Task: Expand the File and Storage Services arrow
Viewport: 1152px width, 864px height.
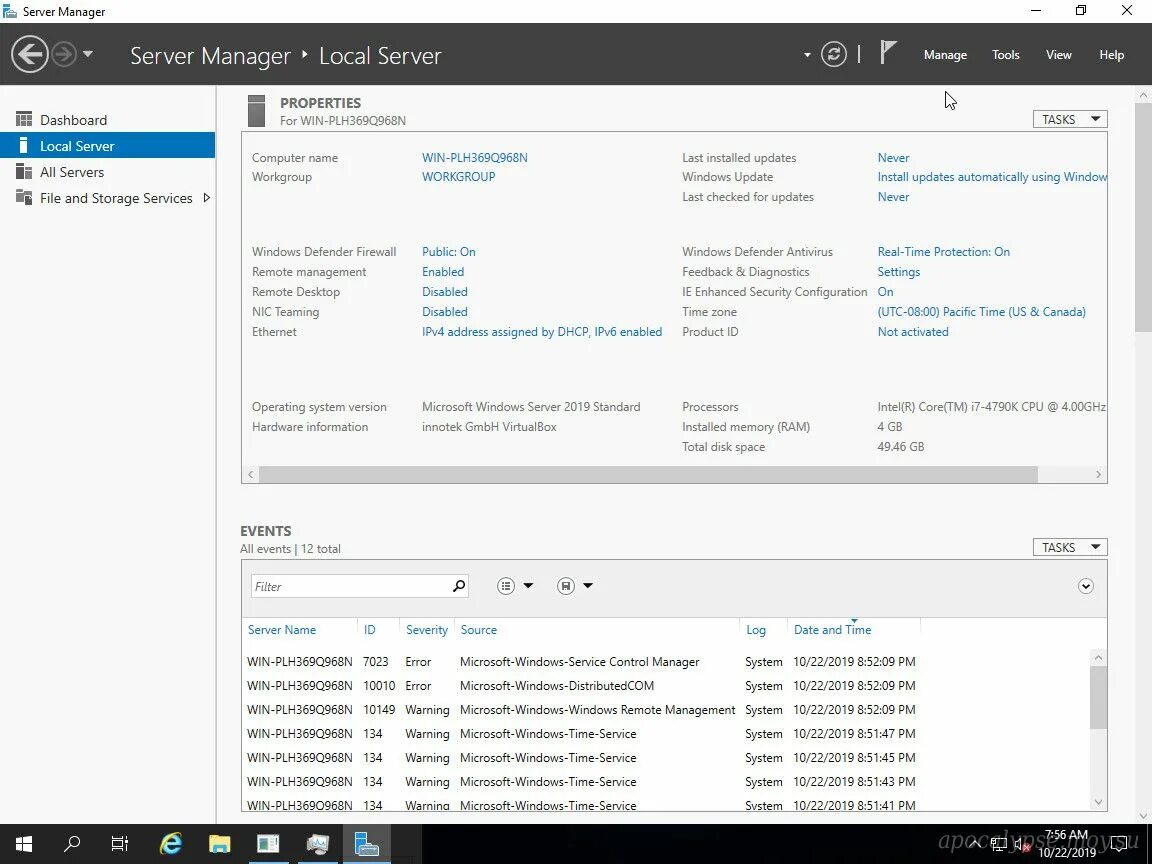Action: pos(206,198)
